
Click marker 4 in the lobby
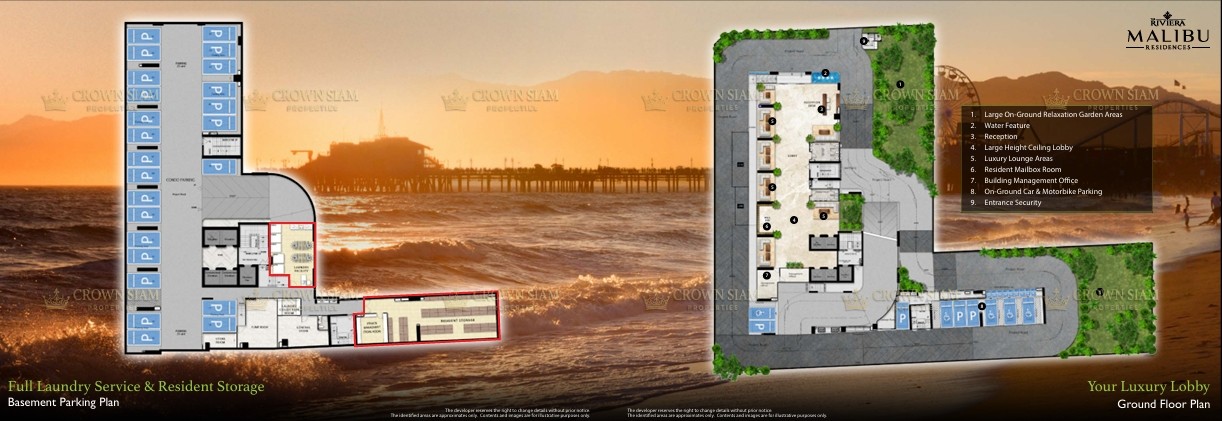point(794,219)
